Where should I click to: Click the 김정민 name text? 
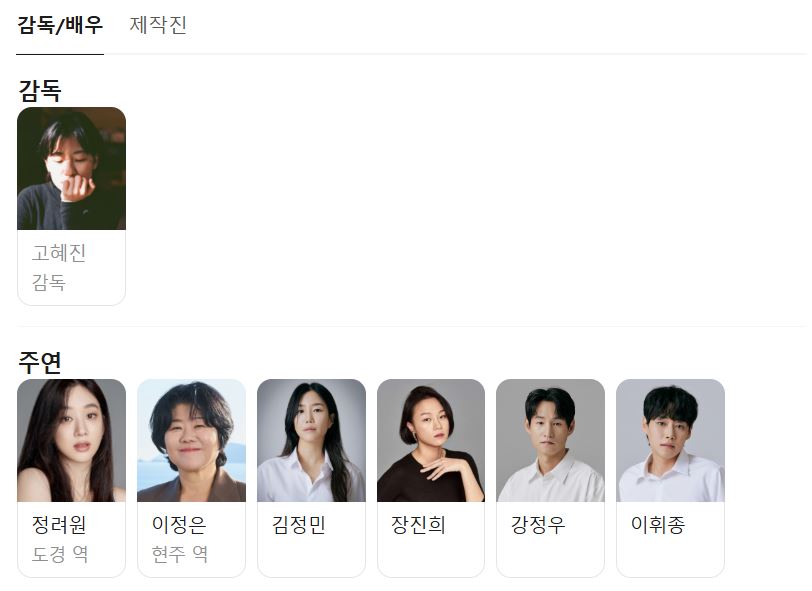299,525
